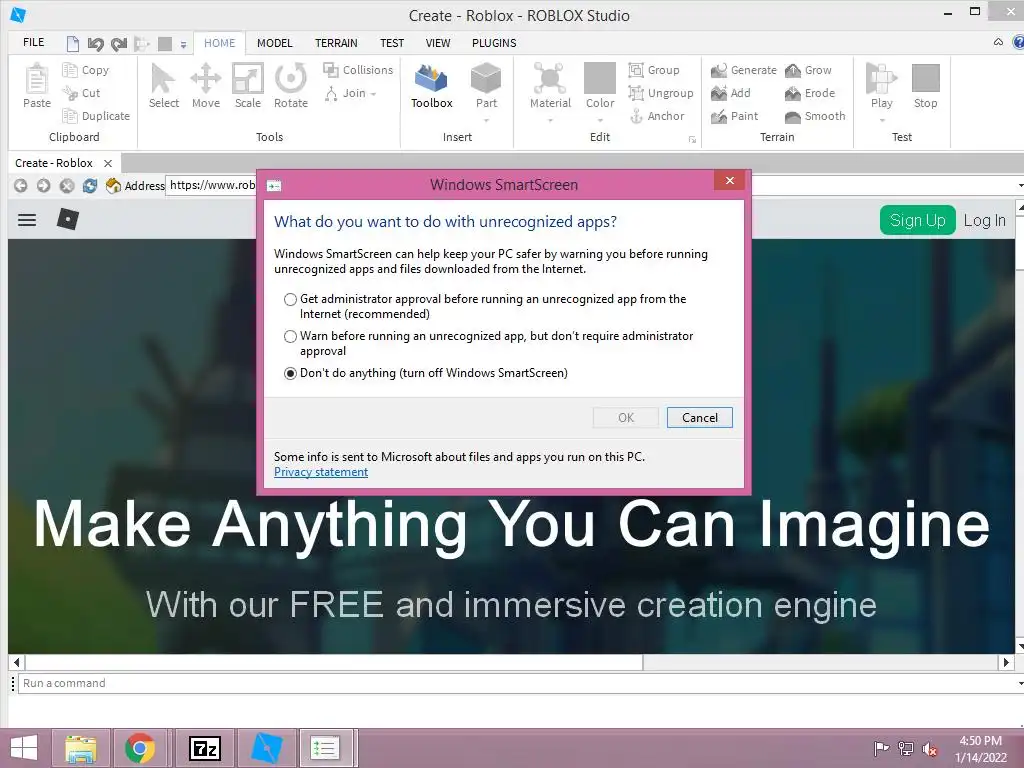The height and width of the screenshot is (768, 1024).
Task: Switch to the VIEW ribbon tab
Action: pyautogui.click(x=438, y=43)
